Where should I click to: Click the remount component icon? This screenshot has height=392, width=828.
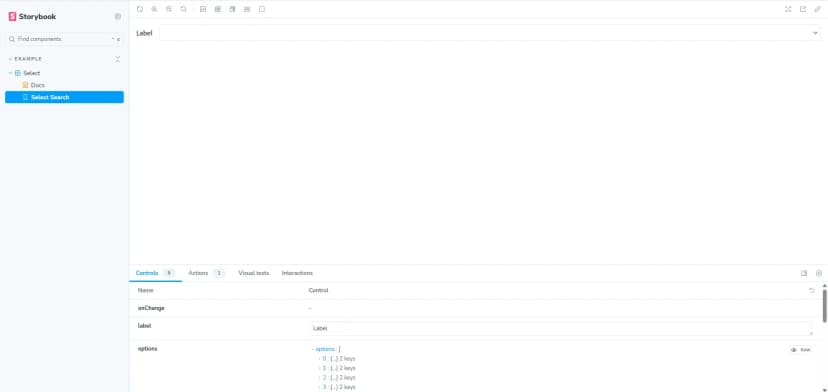pyautogui.click(x=140, y=9)
